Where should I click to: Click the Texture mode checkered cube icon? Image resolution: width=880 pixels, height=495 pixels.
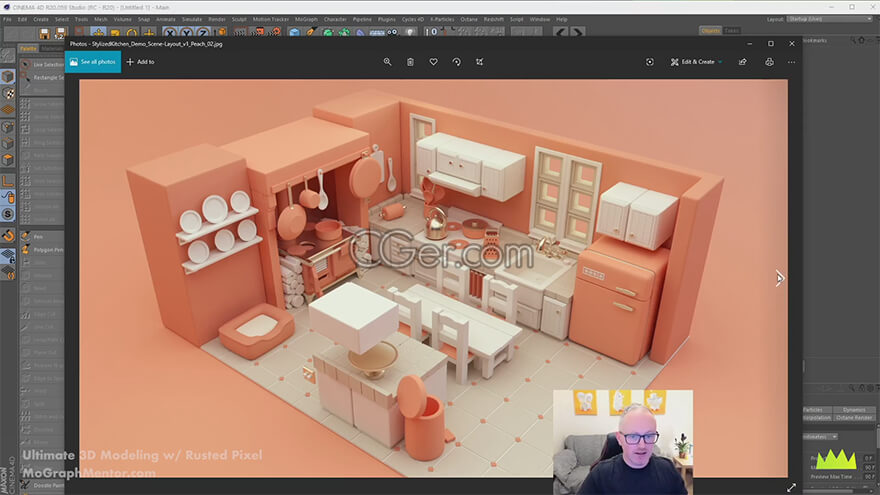[x=7, y=93]
